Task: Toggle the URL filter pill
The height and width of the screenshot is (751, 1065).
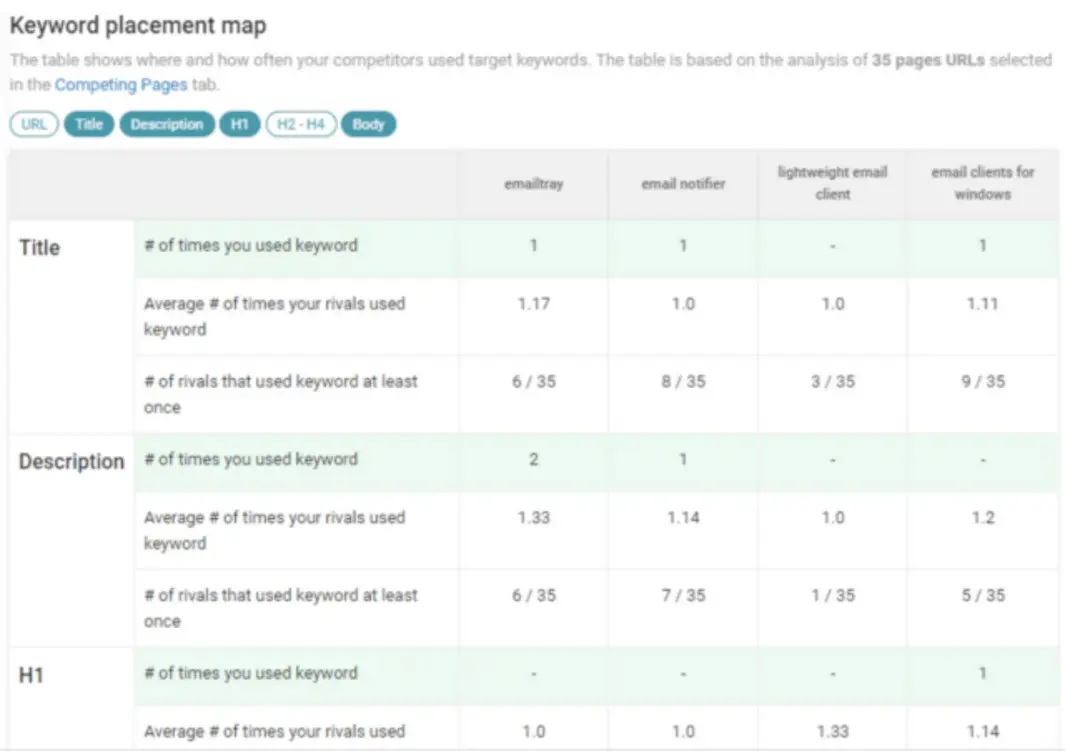Action: pyautogui.click(x=33, y=124)
